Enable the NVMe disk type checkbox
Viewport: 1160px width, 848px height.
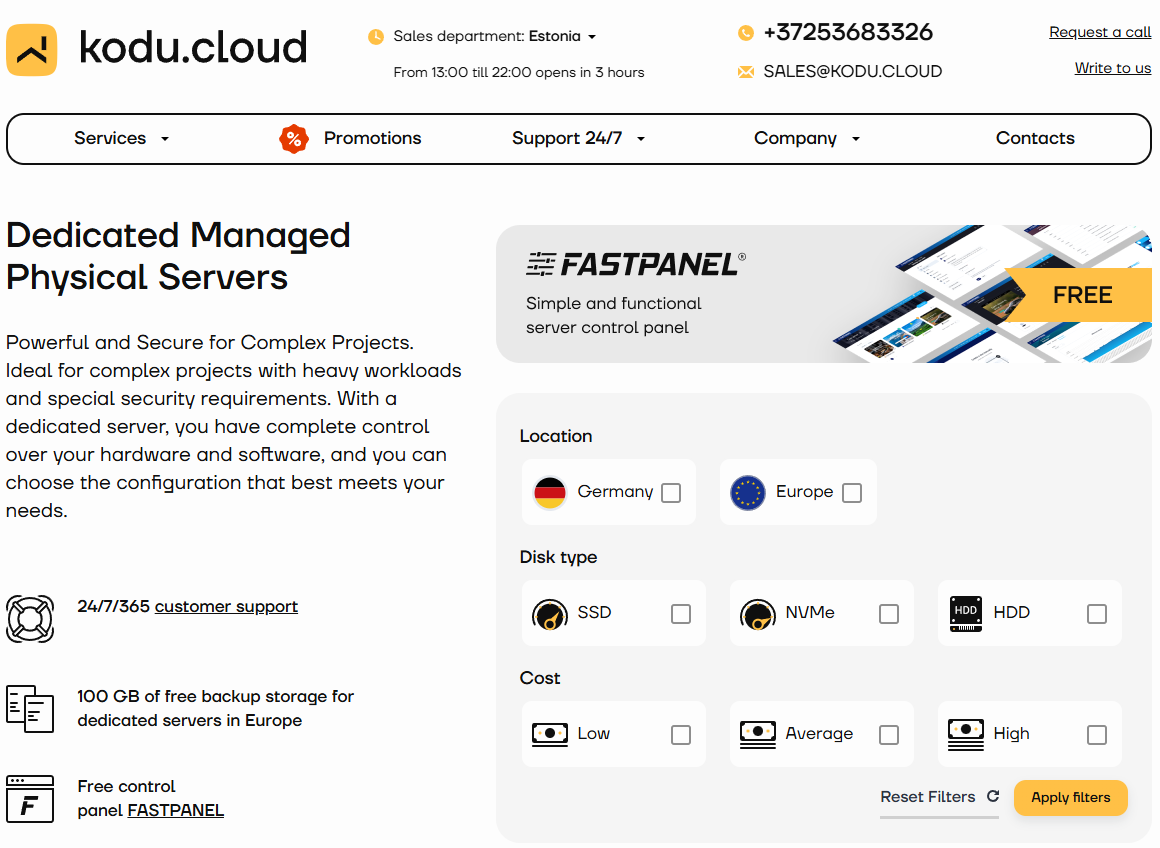tap(888, 613)
